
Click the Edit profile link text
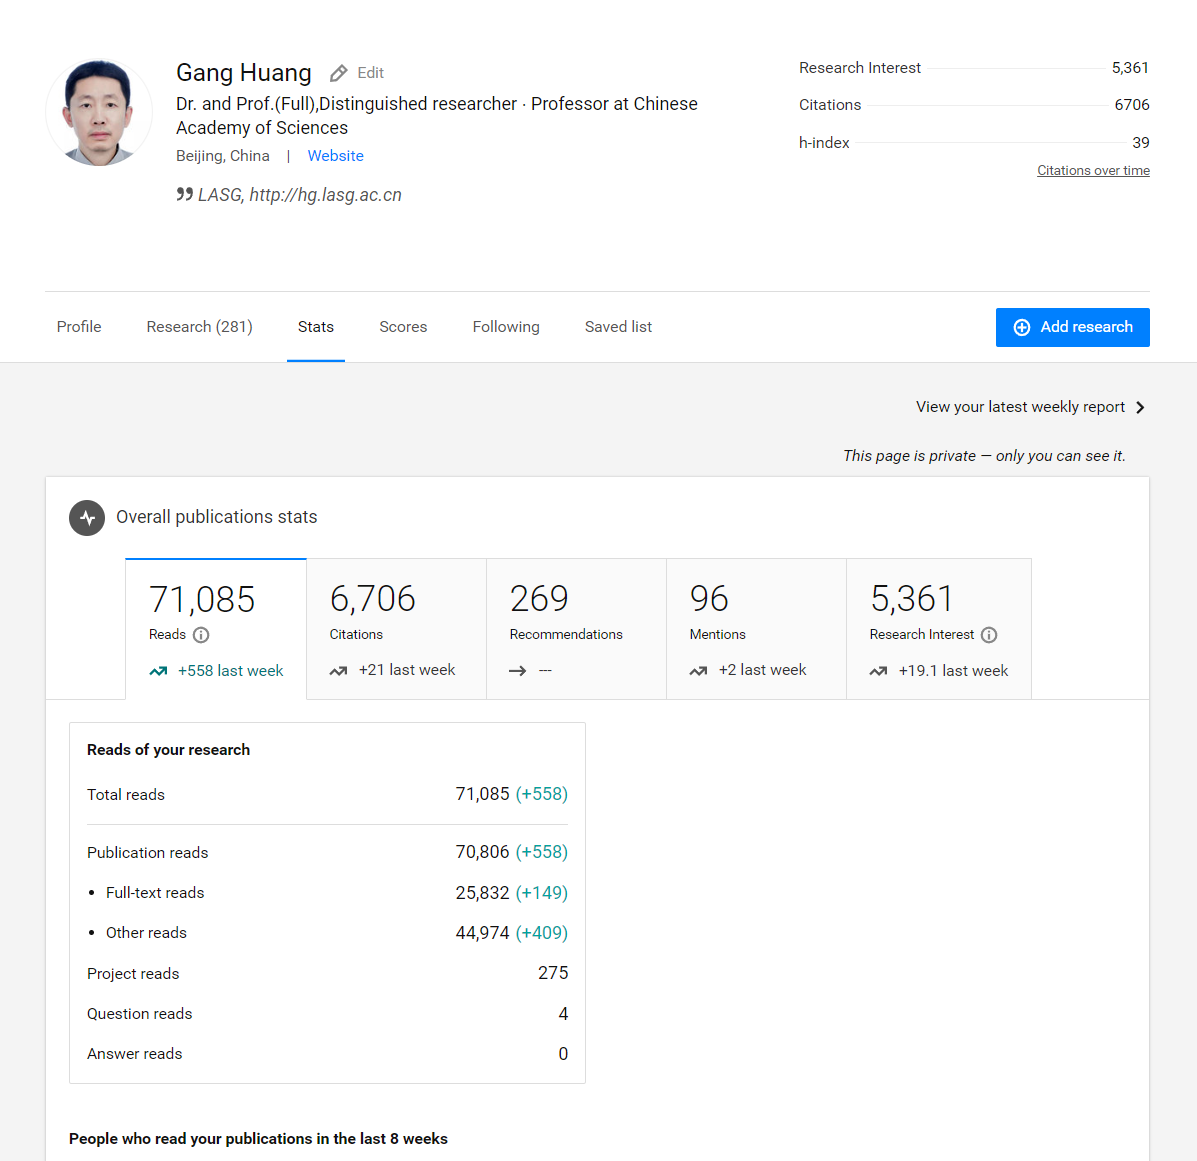(370, 73)
